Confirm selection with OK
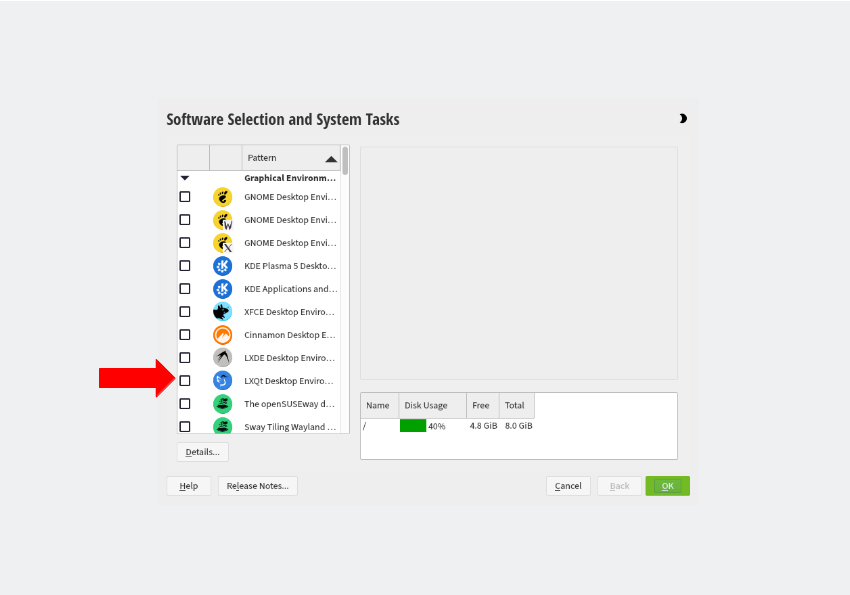 667,486
